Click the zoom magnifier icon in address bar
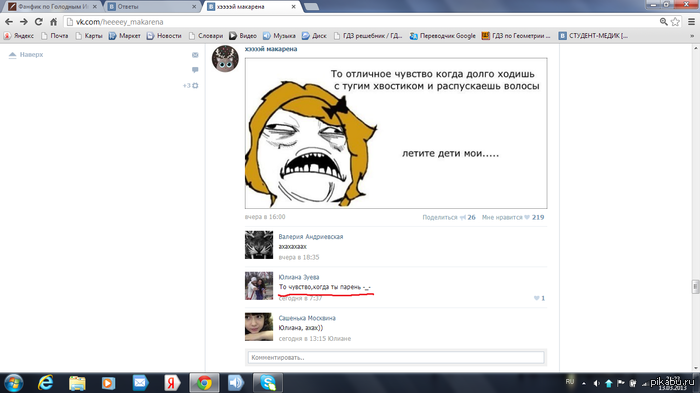The image size is (700, 393). click(x=663, y=21)
